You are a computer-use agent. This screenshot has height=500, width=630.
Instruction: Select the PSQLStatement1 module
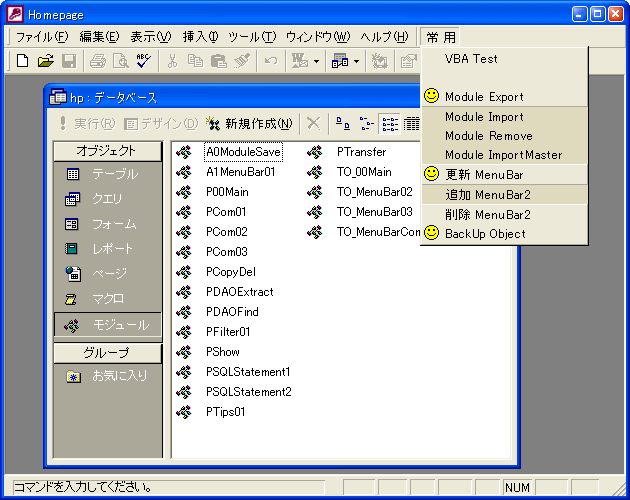[248, 372]
